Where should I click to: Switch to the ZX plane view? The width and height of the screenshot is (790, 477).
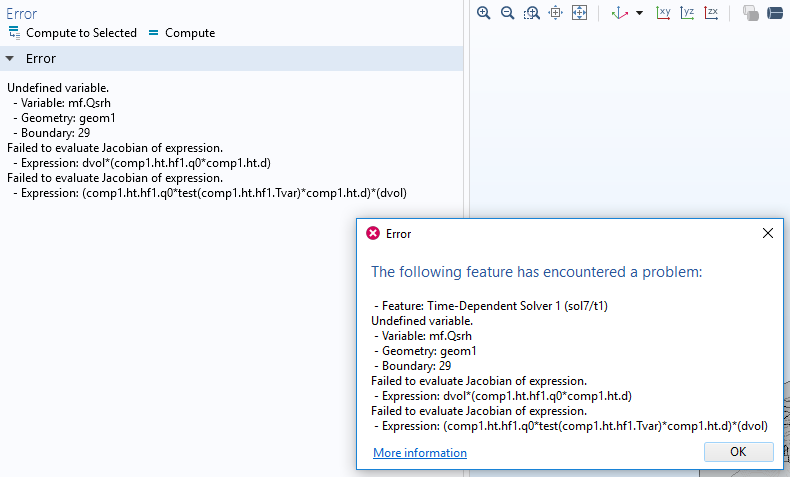(711, 13)
